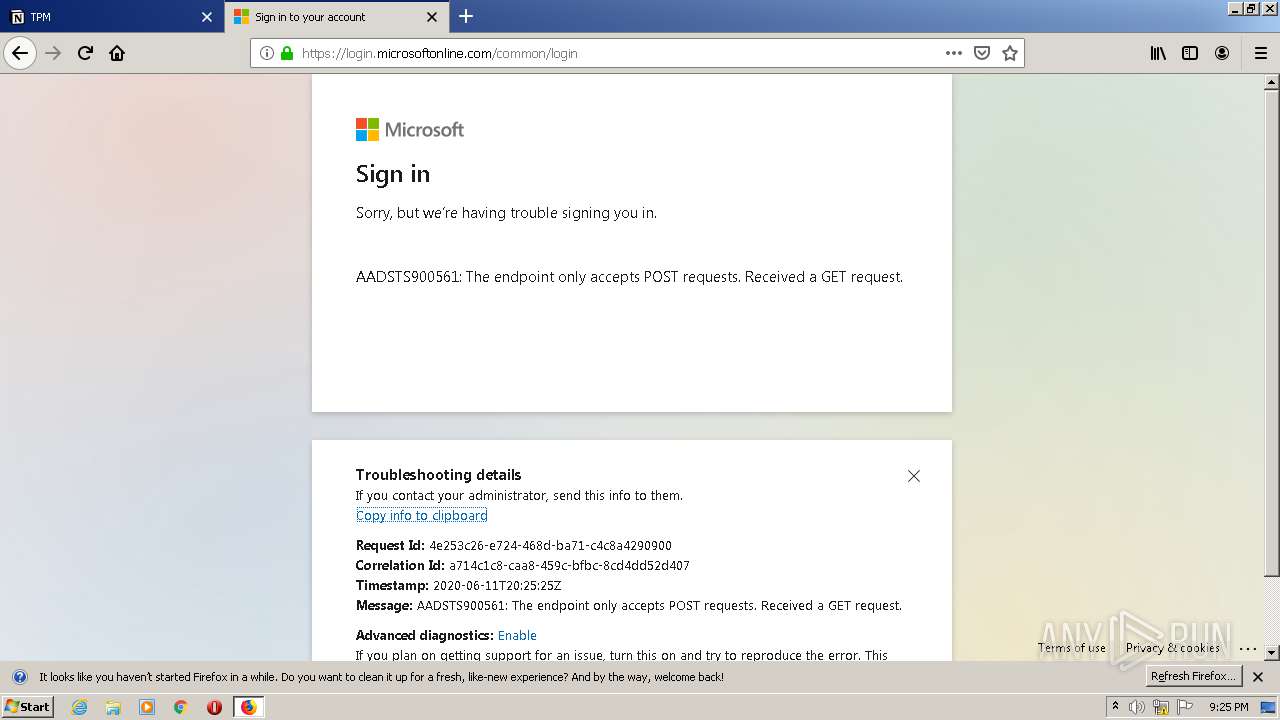Click the Request Id value text

click(x=550, y=545)
